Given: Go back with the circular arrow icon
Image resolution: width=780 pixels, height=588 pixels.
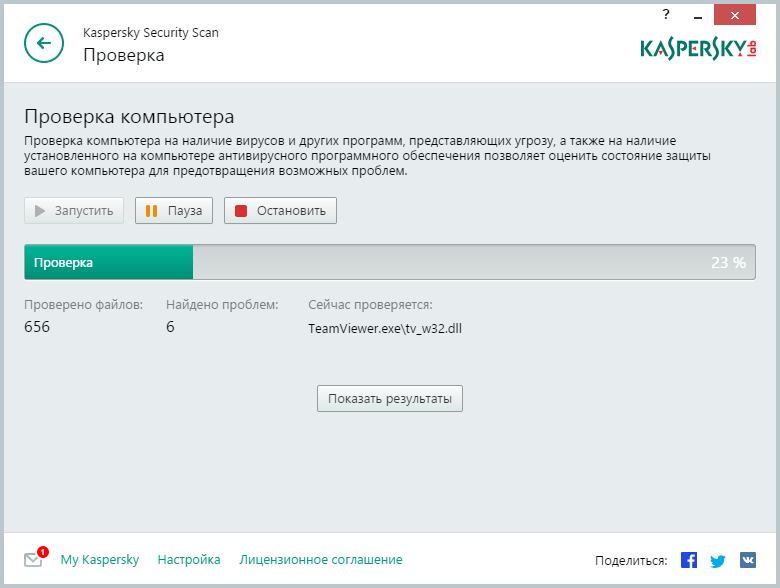Looking at the screenshot, I should 44,43.
